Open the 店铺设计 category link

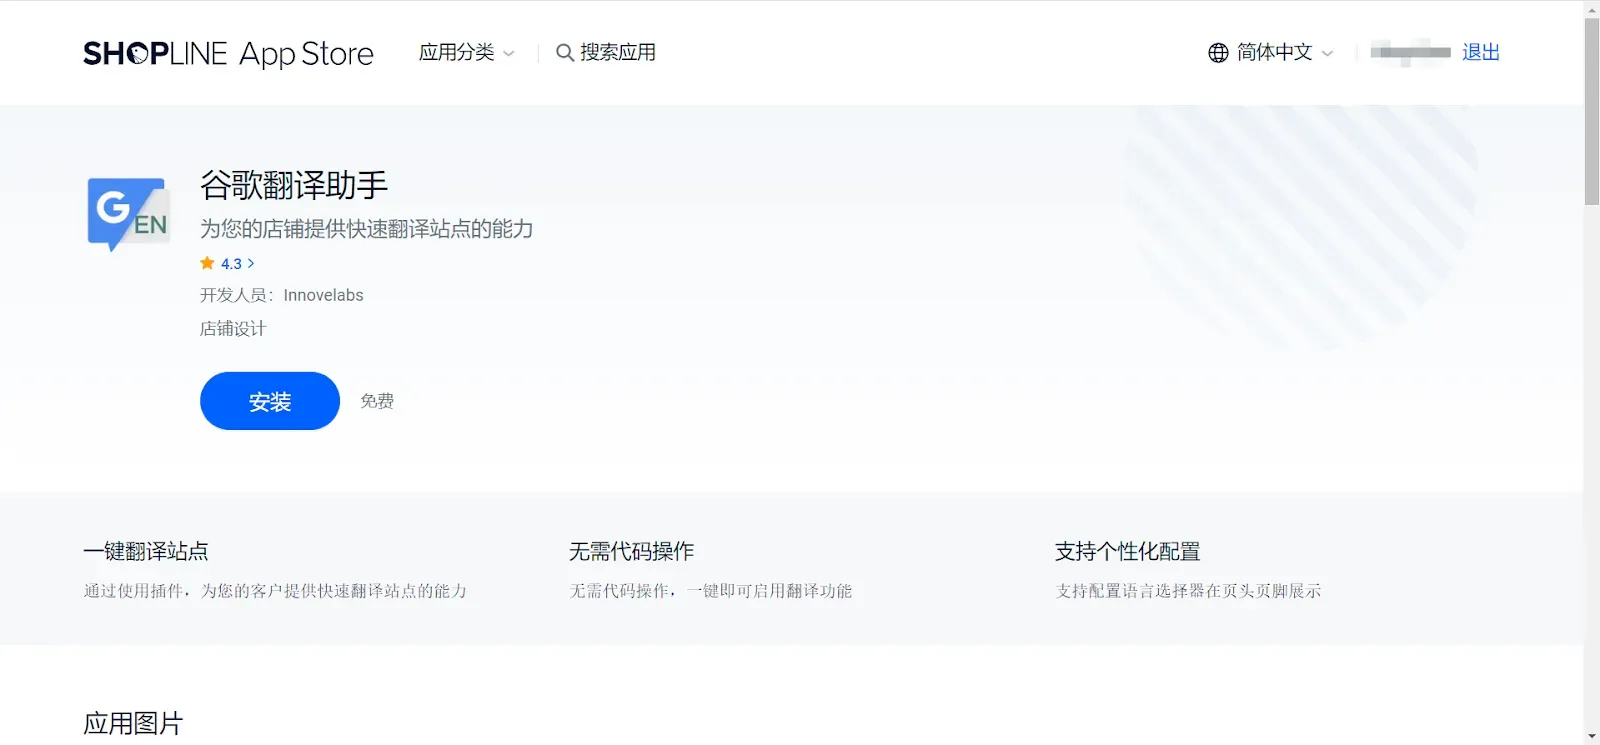click(233, 329)
